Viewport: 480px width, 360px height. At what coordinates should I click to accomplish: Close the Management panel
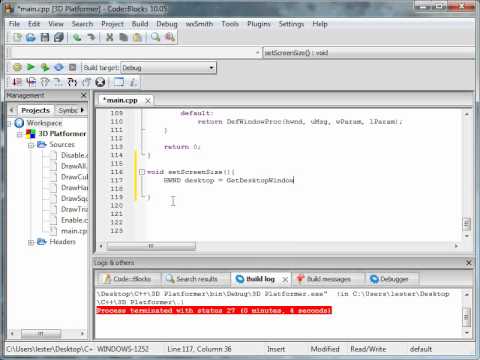tap(84, 95)
